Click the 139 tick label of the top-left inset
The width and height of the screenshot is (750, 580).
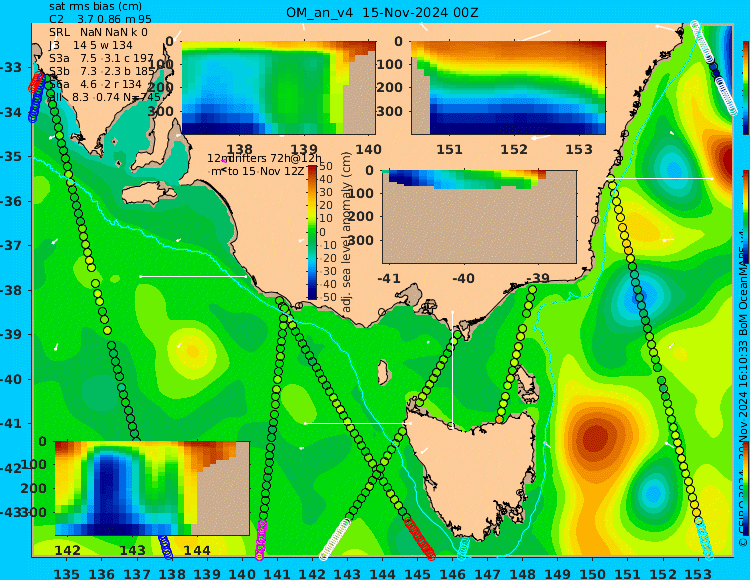[x=304, y=149]
